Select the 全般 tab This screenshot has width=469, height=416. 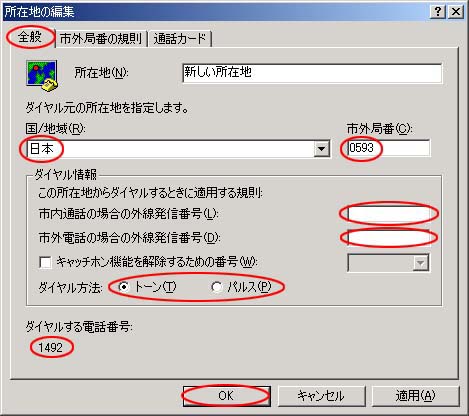coord(30,37)
